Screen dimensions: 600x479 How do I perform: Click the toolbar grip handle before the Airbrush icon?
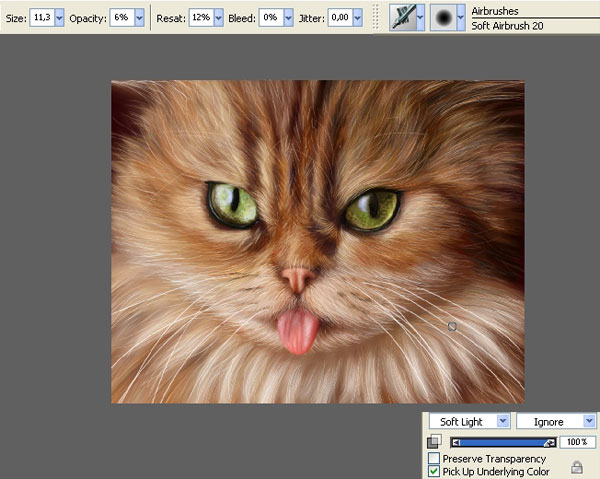[x=376, y=17]
